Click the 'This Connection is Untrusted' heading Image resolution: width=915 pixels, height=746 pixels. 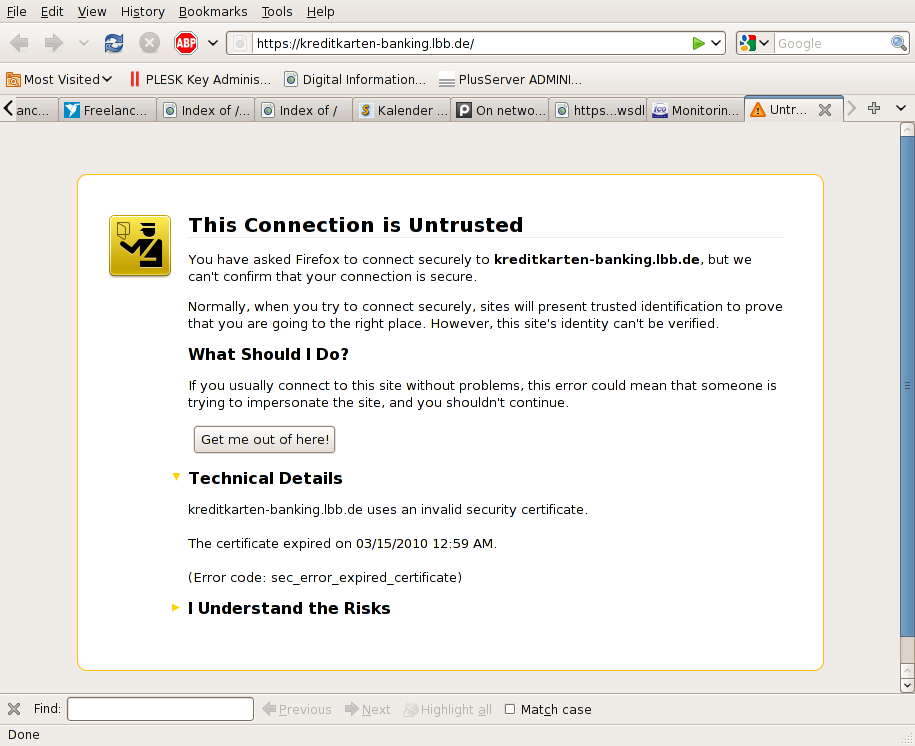pos(355,225)
